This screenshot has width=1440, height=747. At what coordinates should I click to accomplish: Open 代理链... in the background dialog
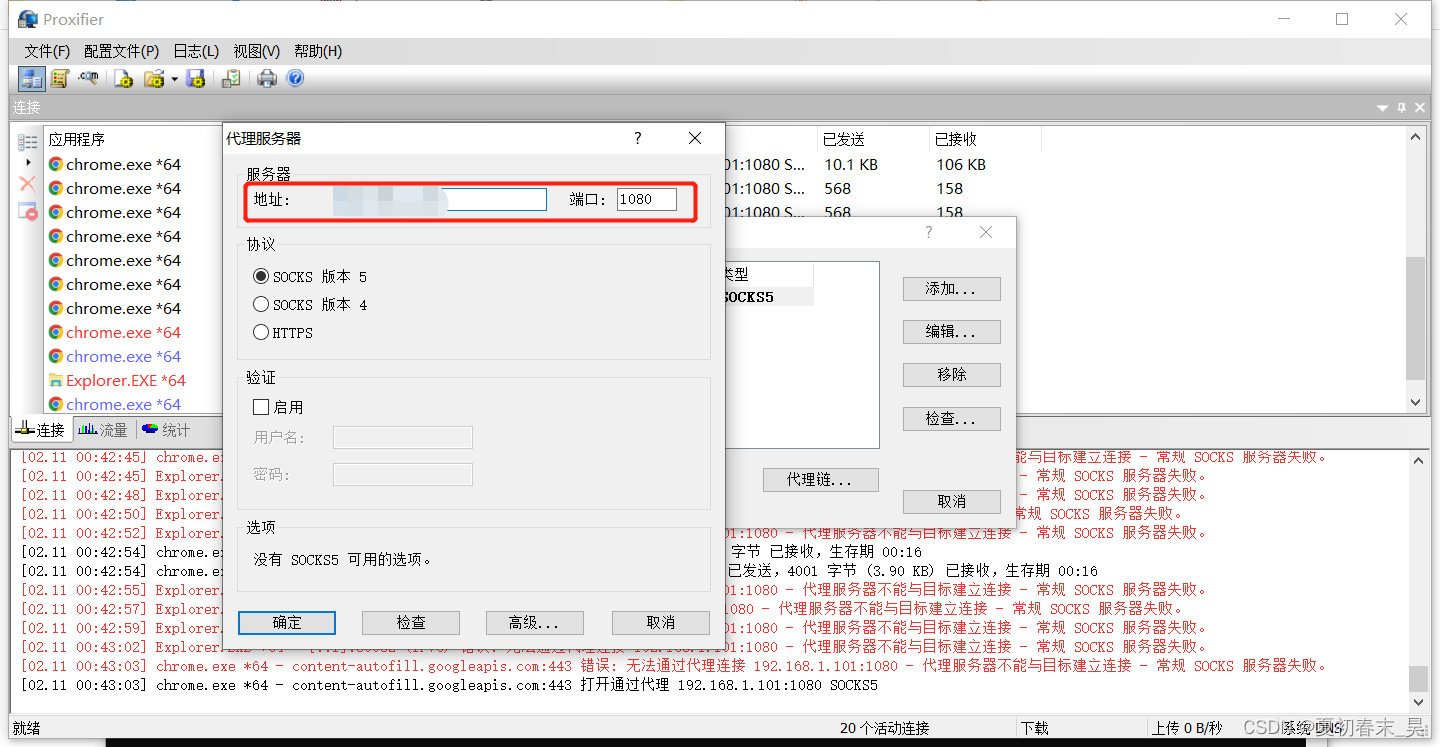(820, 479)
